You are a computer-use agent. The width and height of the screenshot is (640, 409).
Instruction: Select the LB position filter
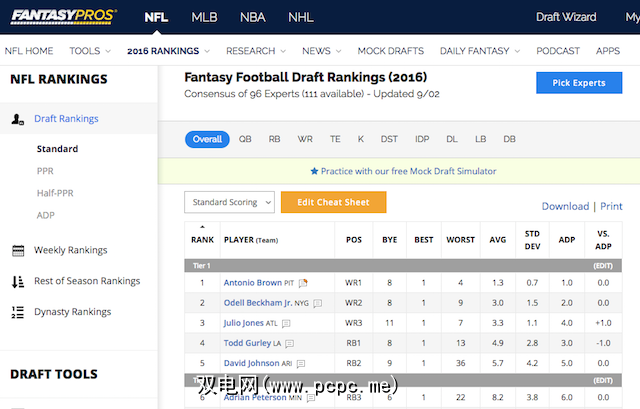pyautogui.click(x=480, y=139)
